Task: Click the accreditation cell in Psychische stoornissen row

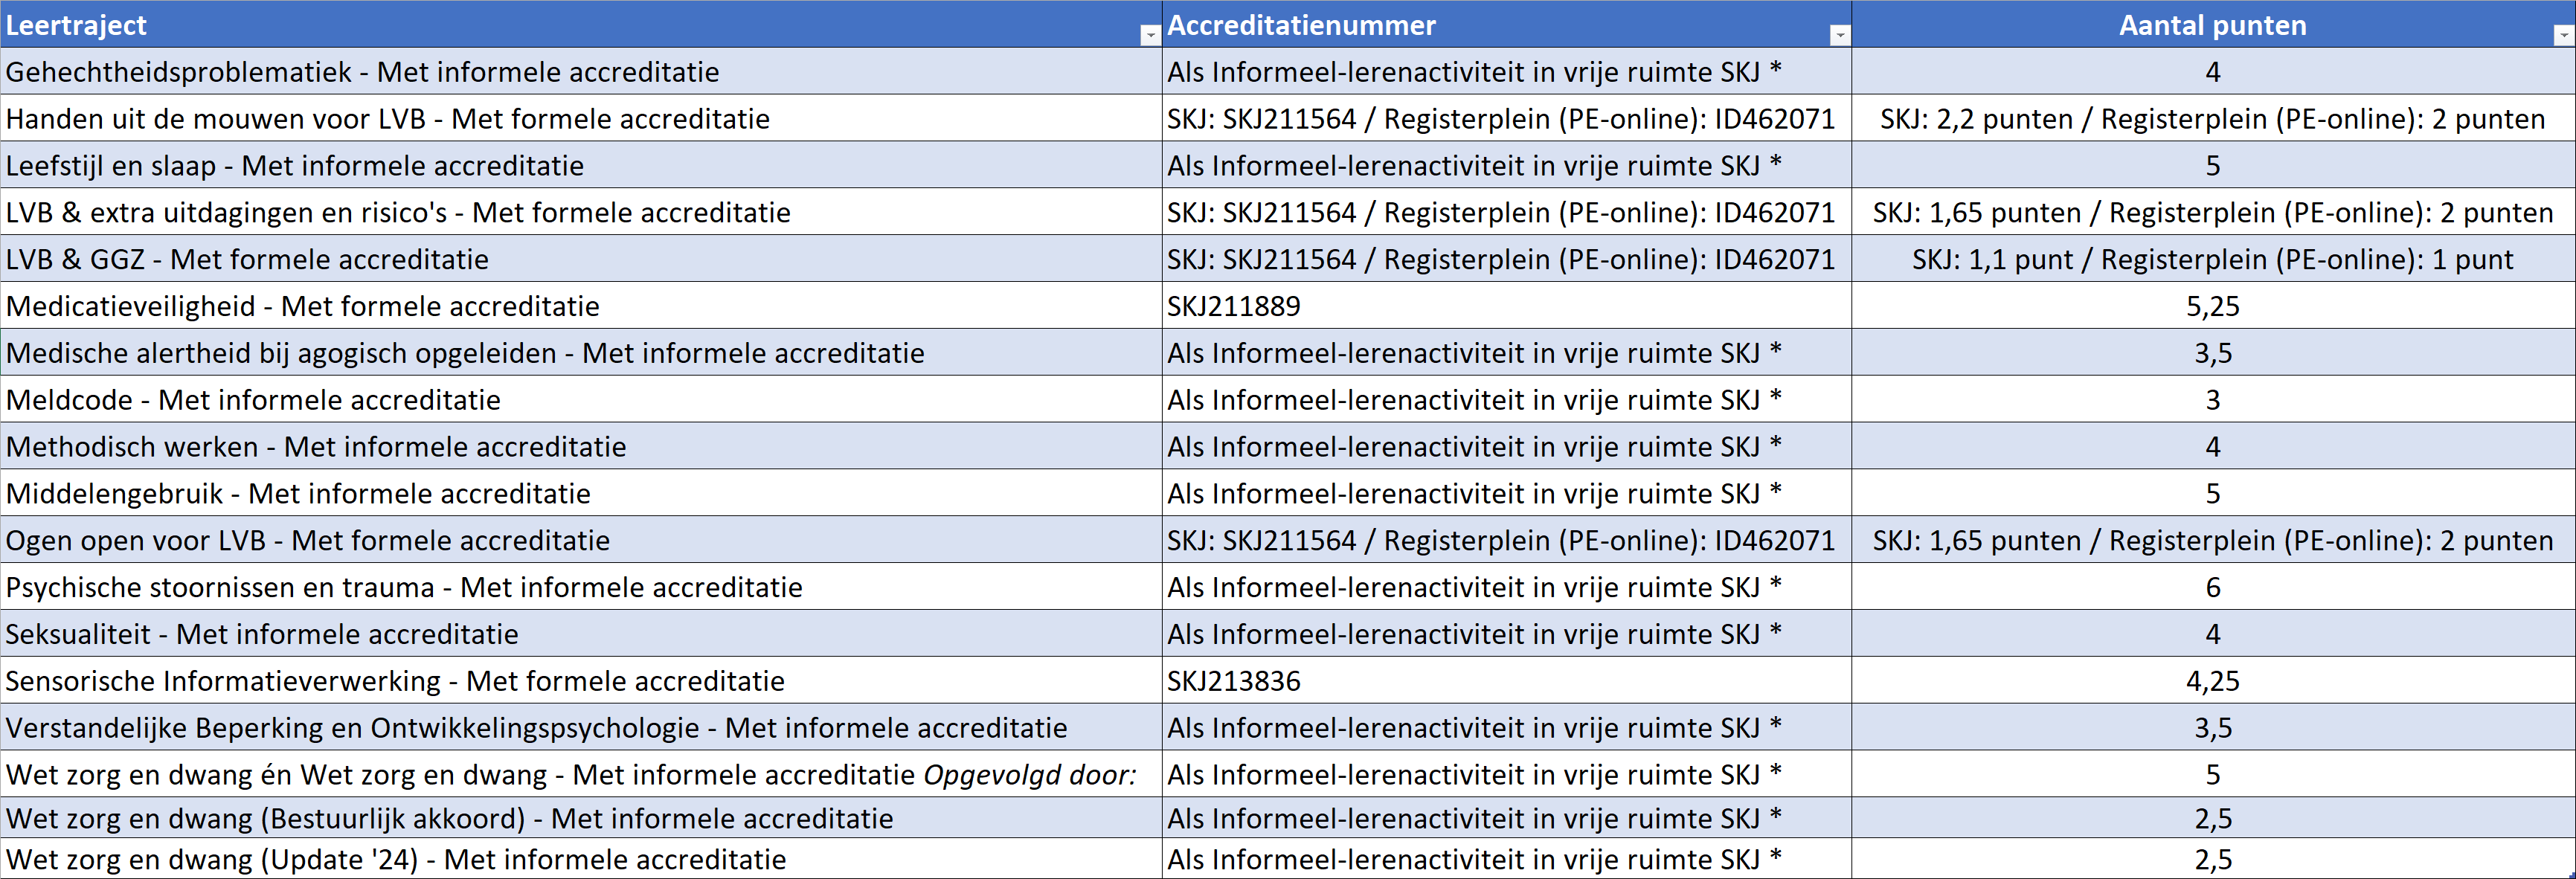Action: 1507,587
